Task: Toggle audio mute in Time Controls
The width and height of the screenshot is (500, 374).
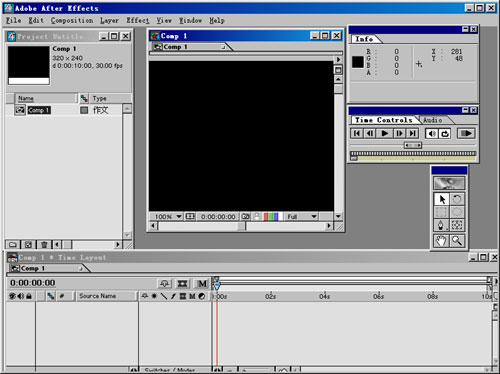Action: 432,134
